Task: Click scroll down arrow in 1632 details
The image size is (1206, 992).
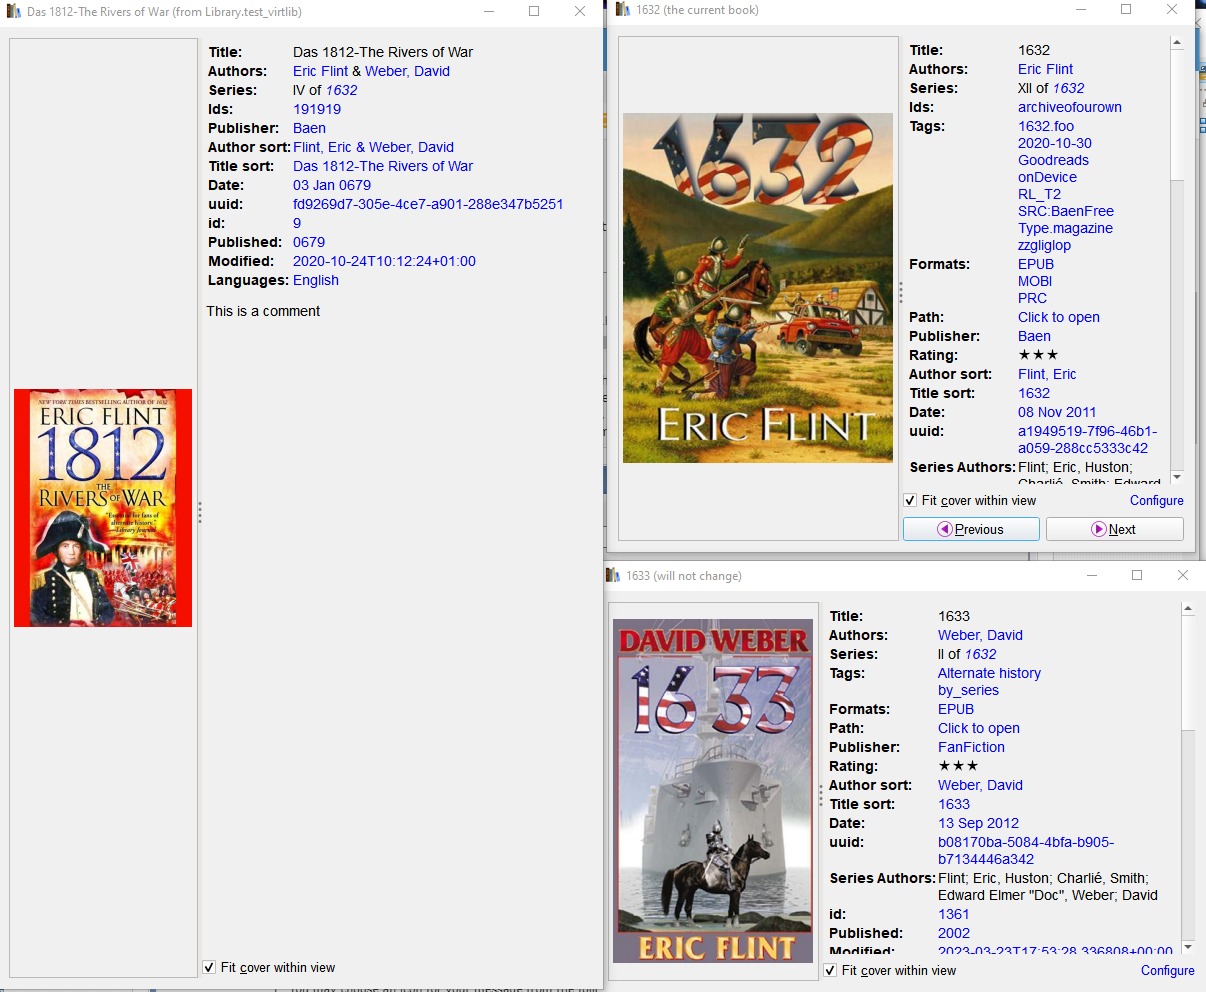Action: point(1177,477)
